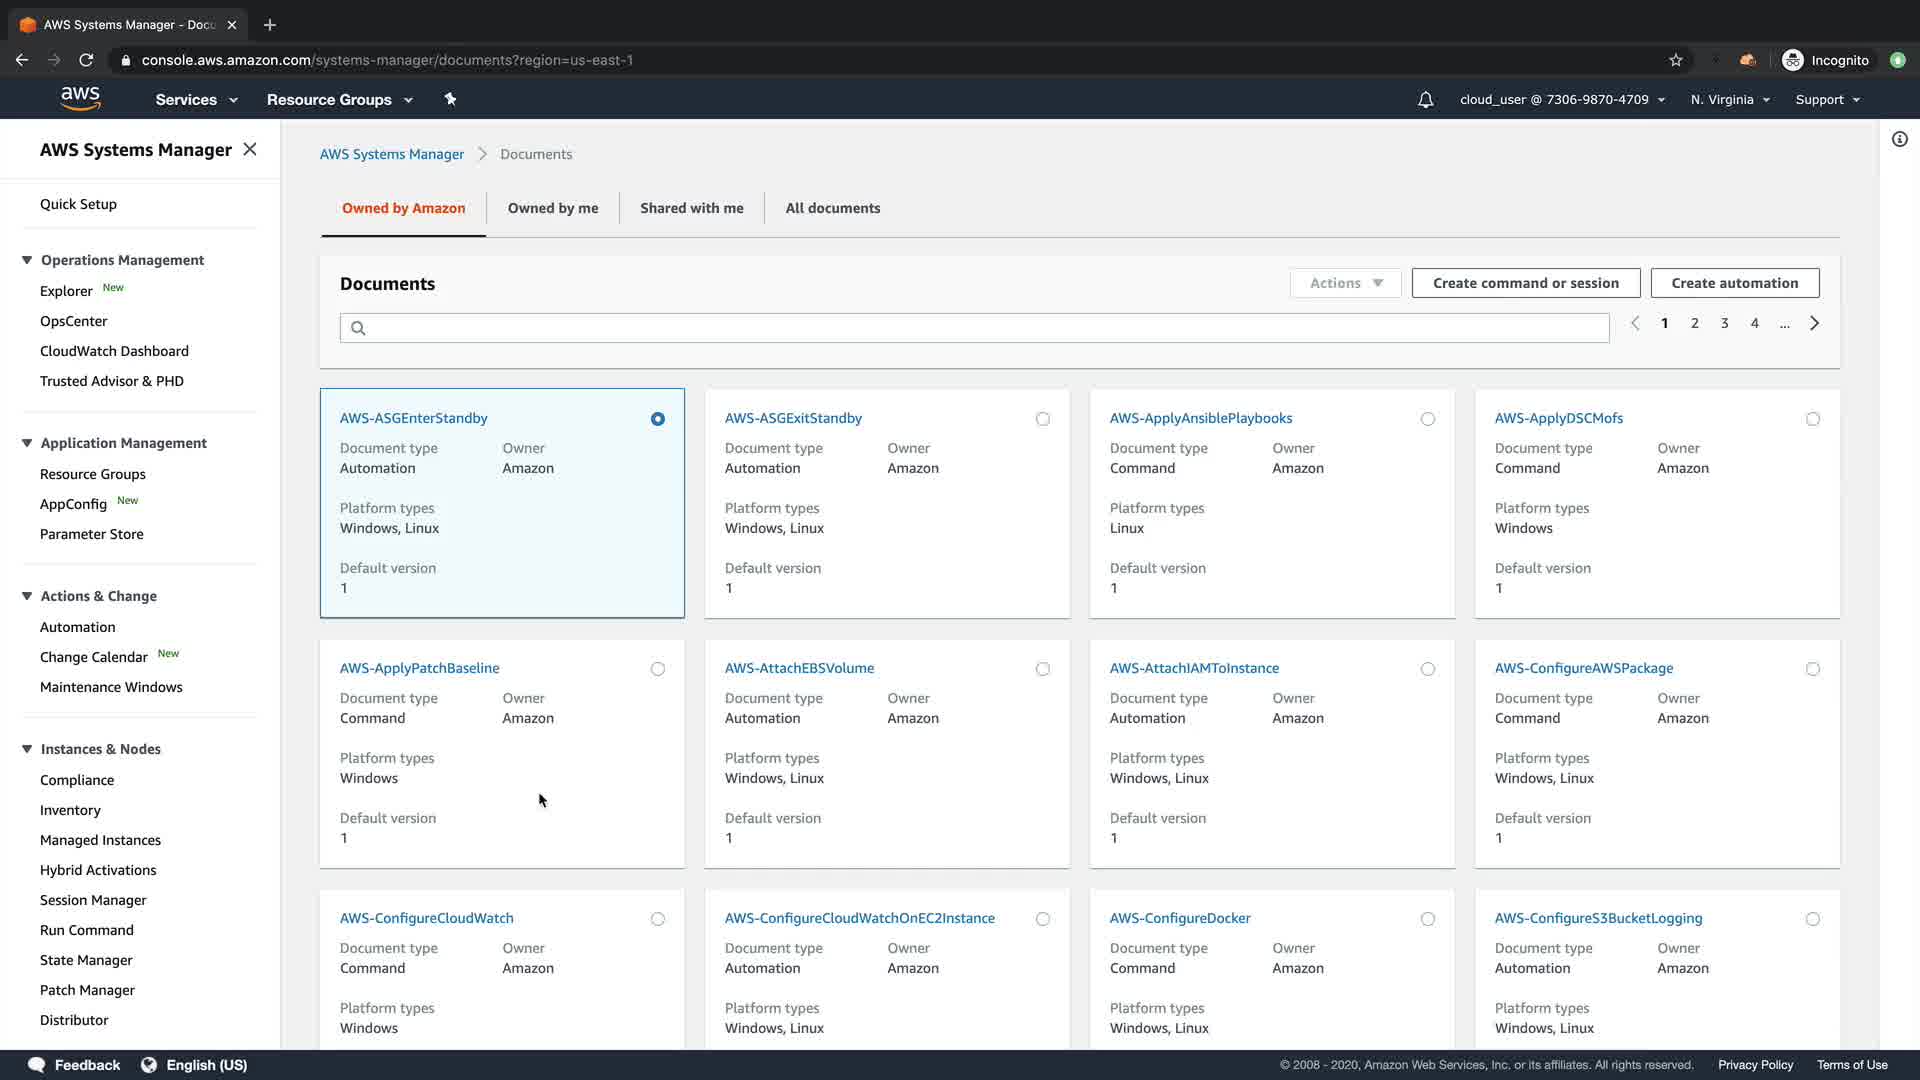Close the AWS Systems Manager sidebar
1920x1080 pixels.
tap(250, 149)
